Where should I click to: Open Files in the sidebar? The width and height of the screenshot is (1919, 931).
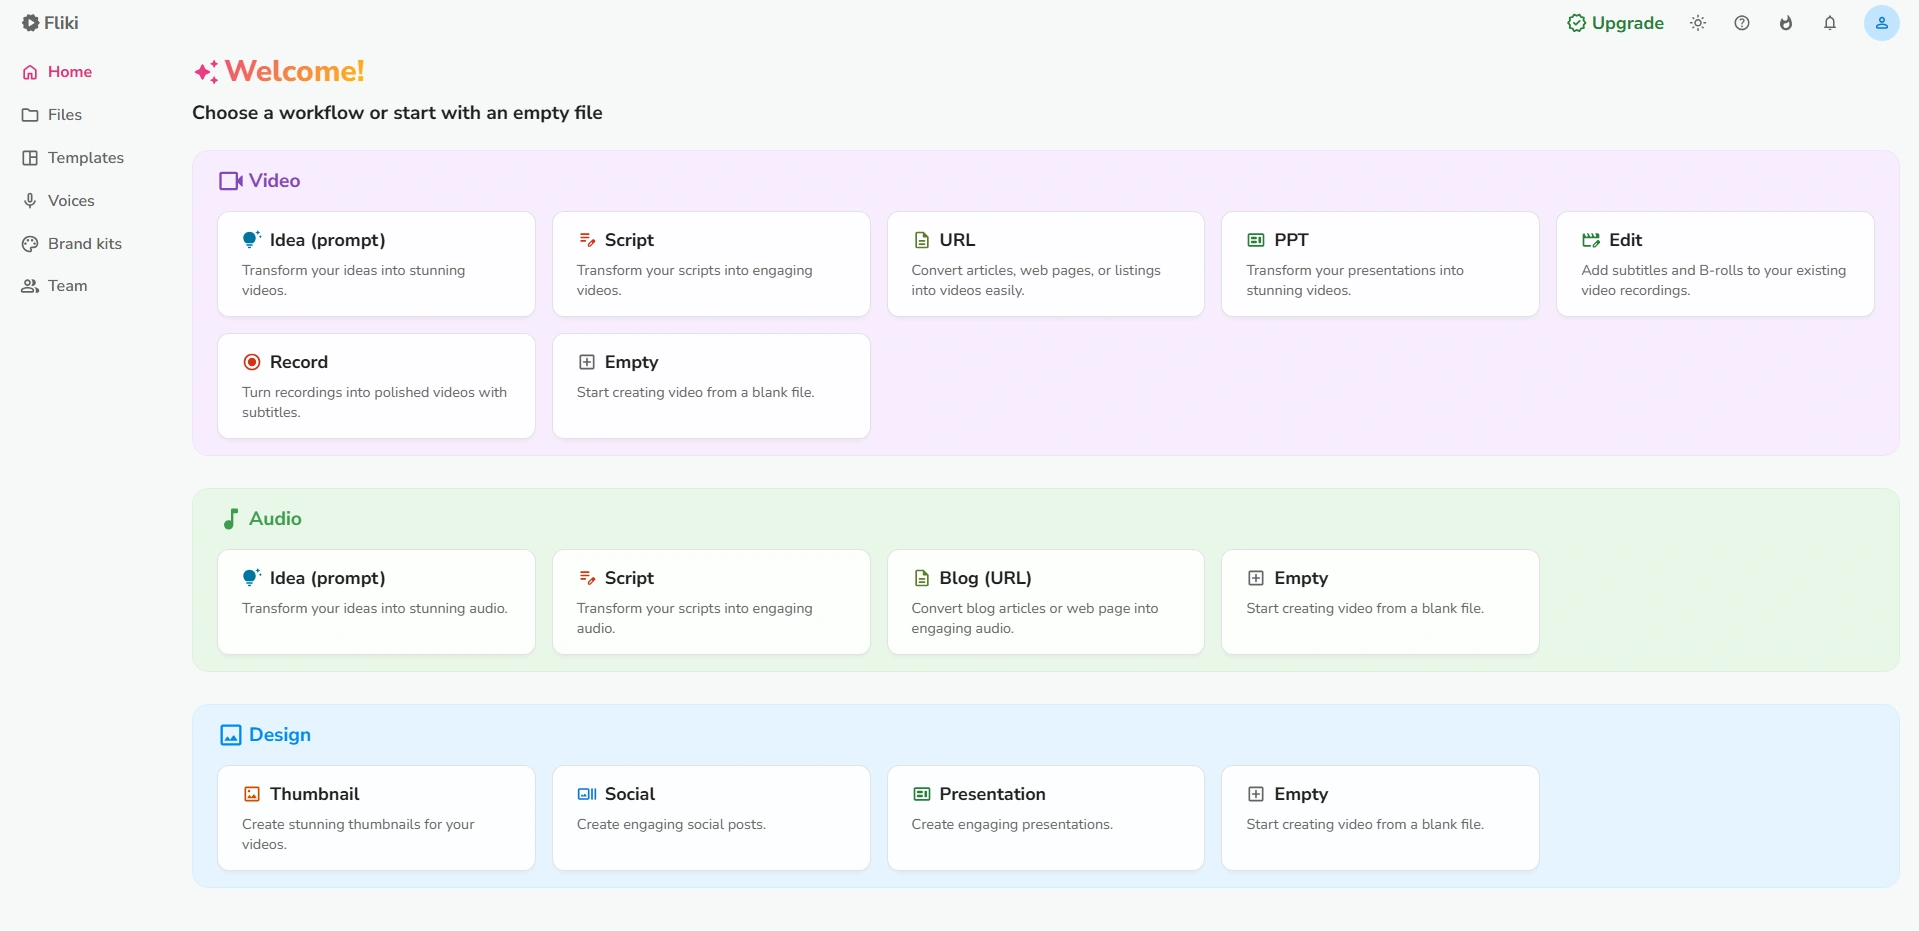[52, 115]
